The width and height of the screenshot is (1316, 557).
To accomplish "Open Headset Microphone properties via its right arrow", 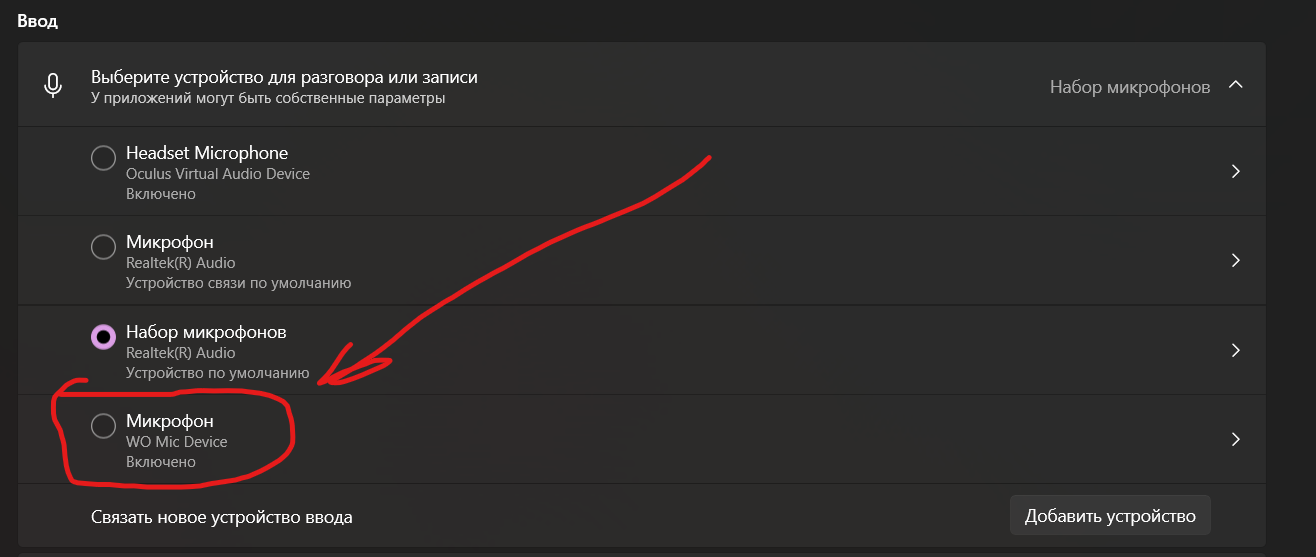I will coord(1235,171).
